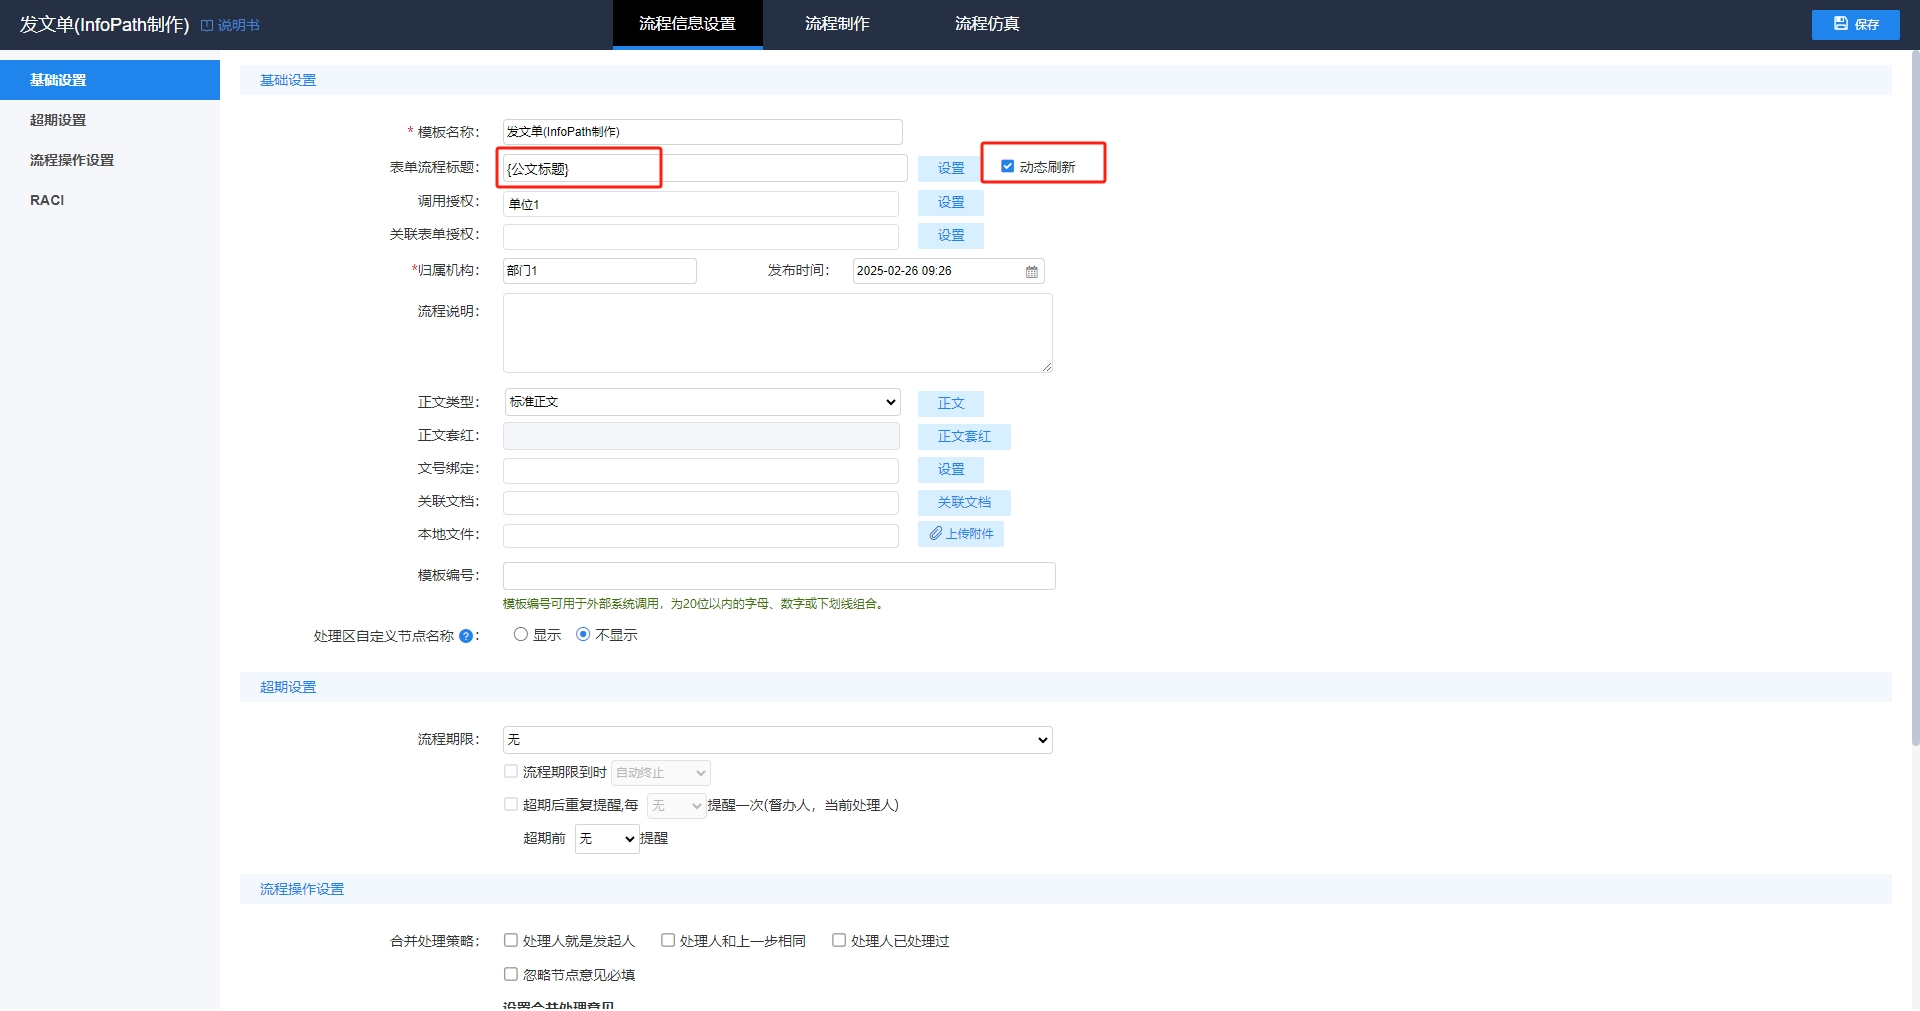Select the 显示 radio button
This screenshot has width=1920, height=1011.
tap(520, 635)
